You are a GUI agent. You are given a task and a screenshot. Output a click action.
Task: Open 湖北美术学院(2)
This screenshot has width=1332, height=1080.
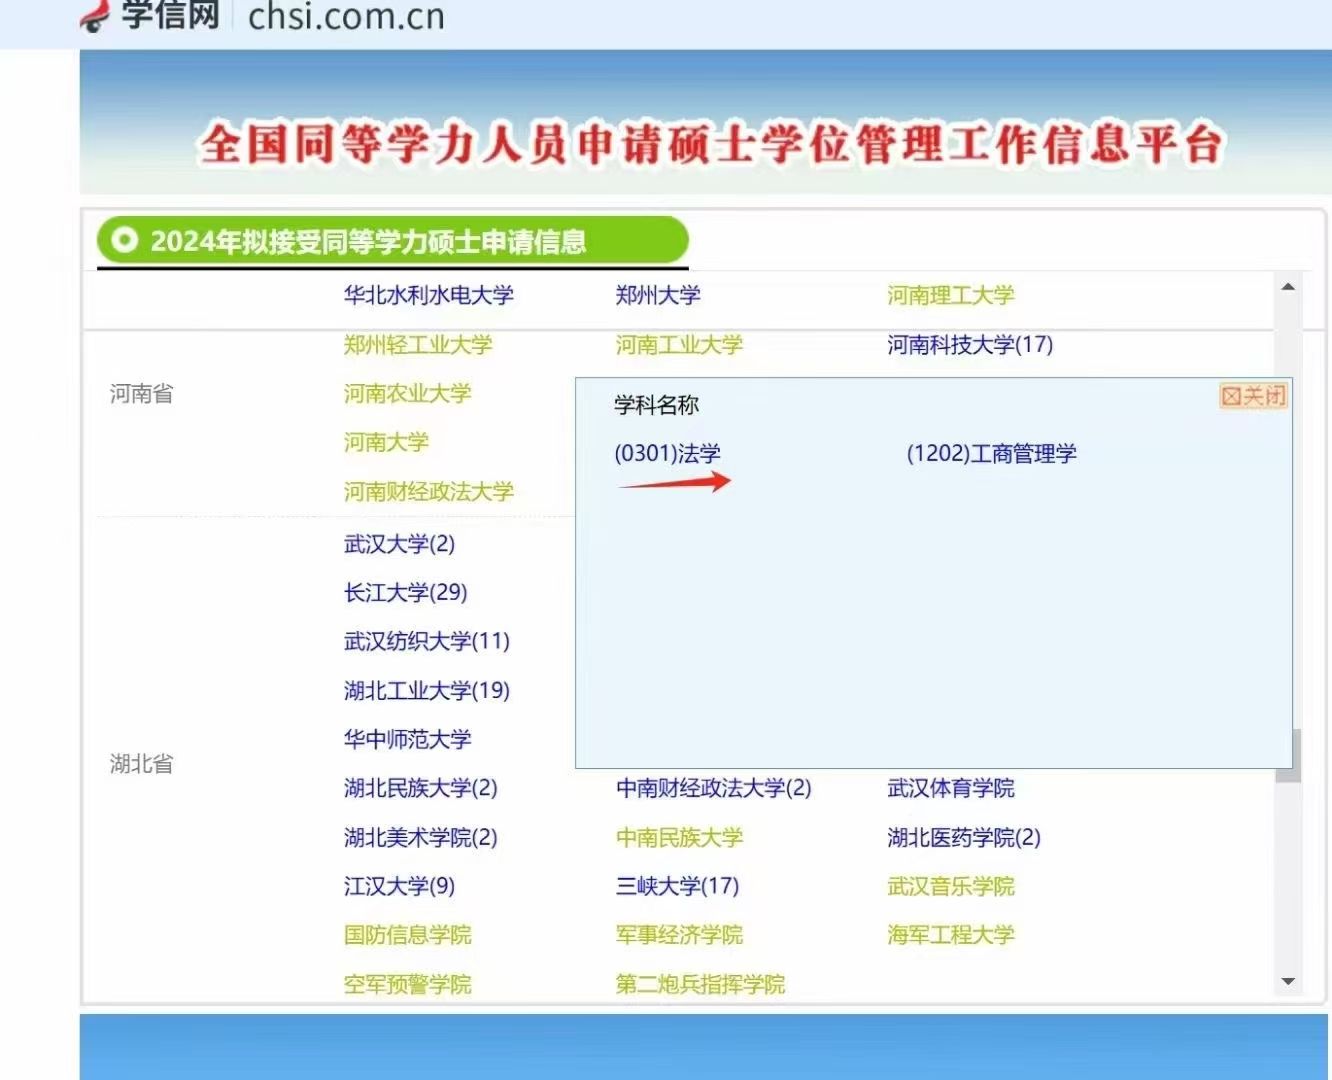420,837
